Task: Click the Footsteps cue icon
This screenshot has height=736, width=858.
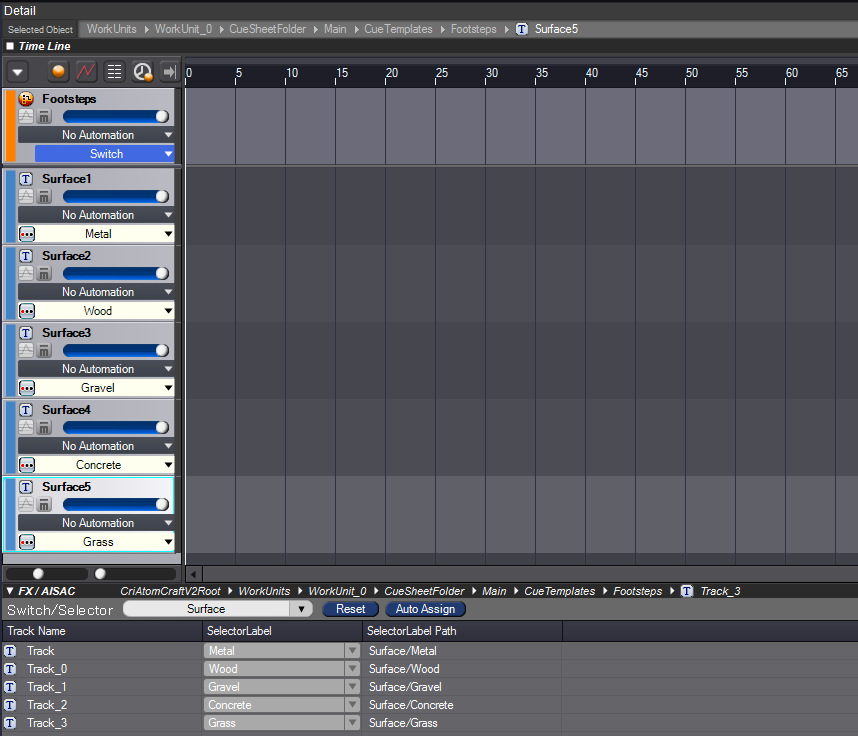Action: pyautogui.click(x=26, y=98)
